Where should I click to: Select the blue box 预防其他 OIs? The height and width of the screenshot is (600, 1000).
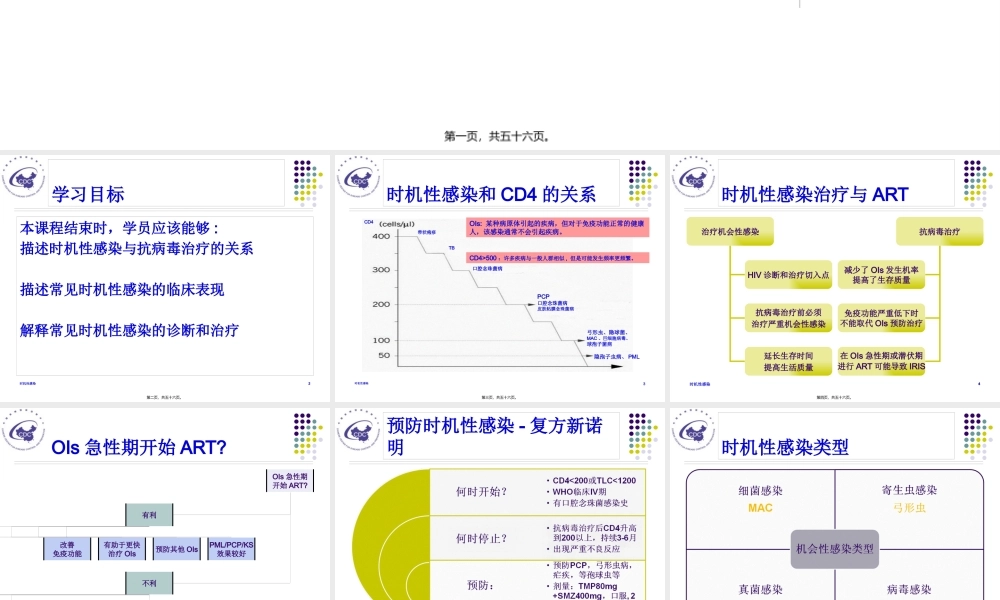coord(177,549)
